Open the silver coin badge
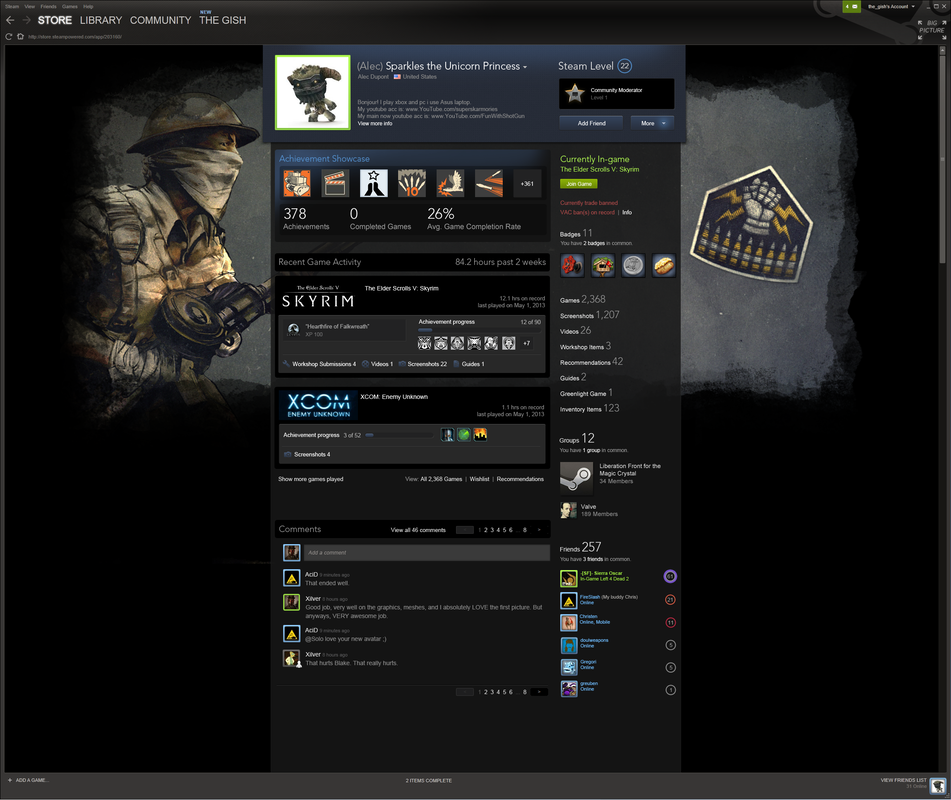The width and height of the screenshot is (951, 800). 633,265
